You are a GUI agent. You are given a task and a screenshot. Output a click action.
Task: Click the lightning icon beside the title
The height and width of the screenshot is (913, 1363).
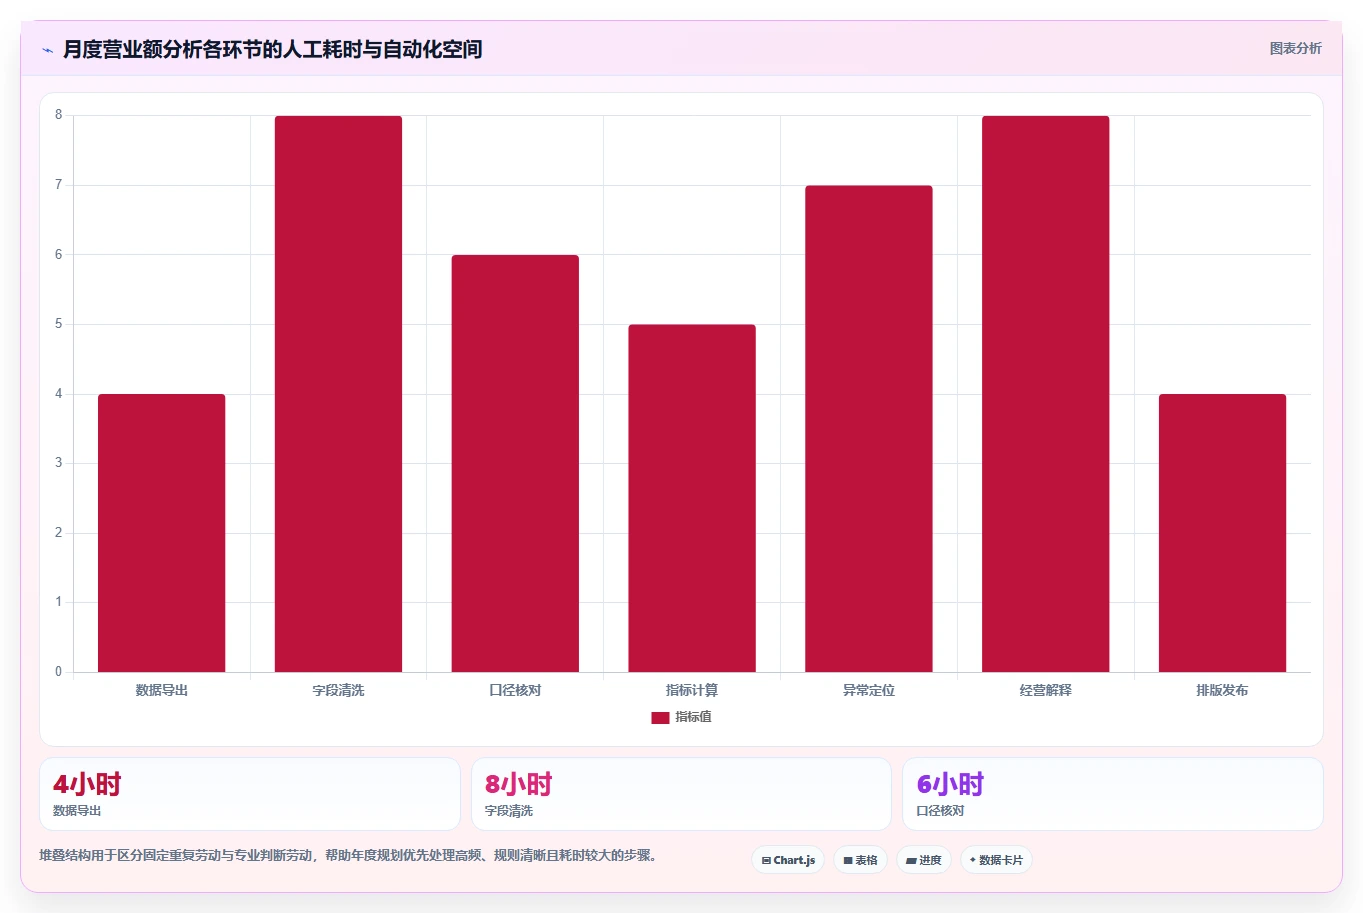47,50
